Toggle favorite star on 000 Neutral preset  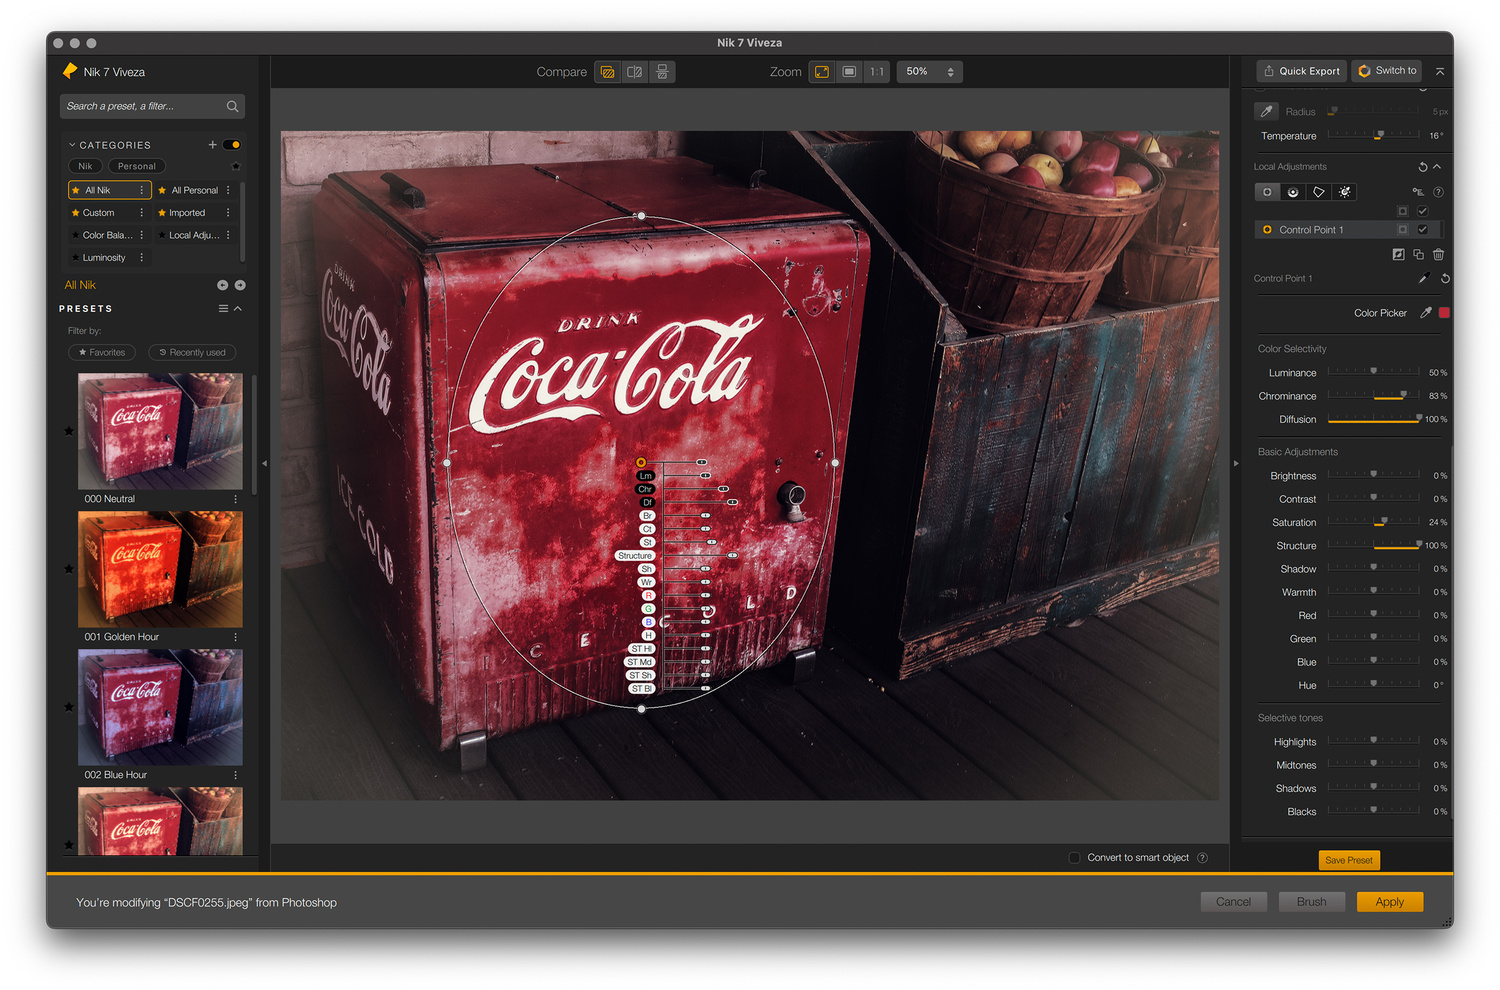69,431
